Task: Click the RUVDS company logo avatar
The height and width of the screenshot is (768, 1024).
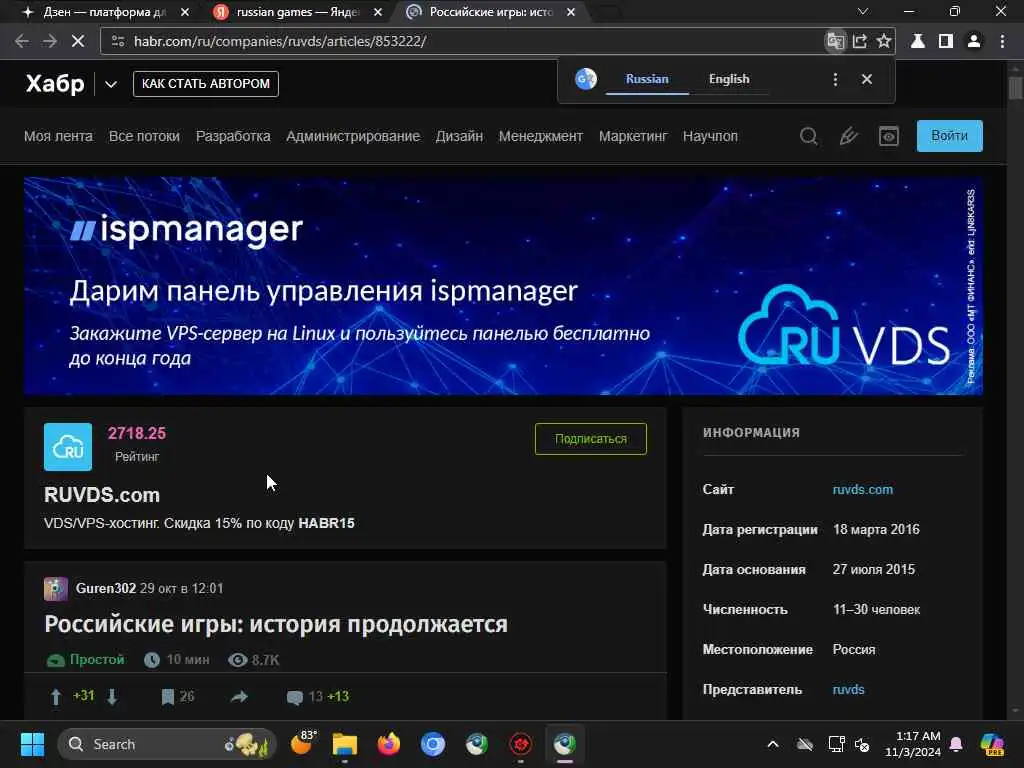Action: click(x=68, y=447)
